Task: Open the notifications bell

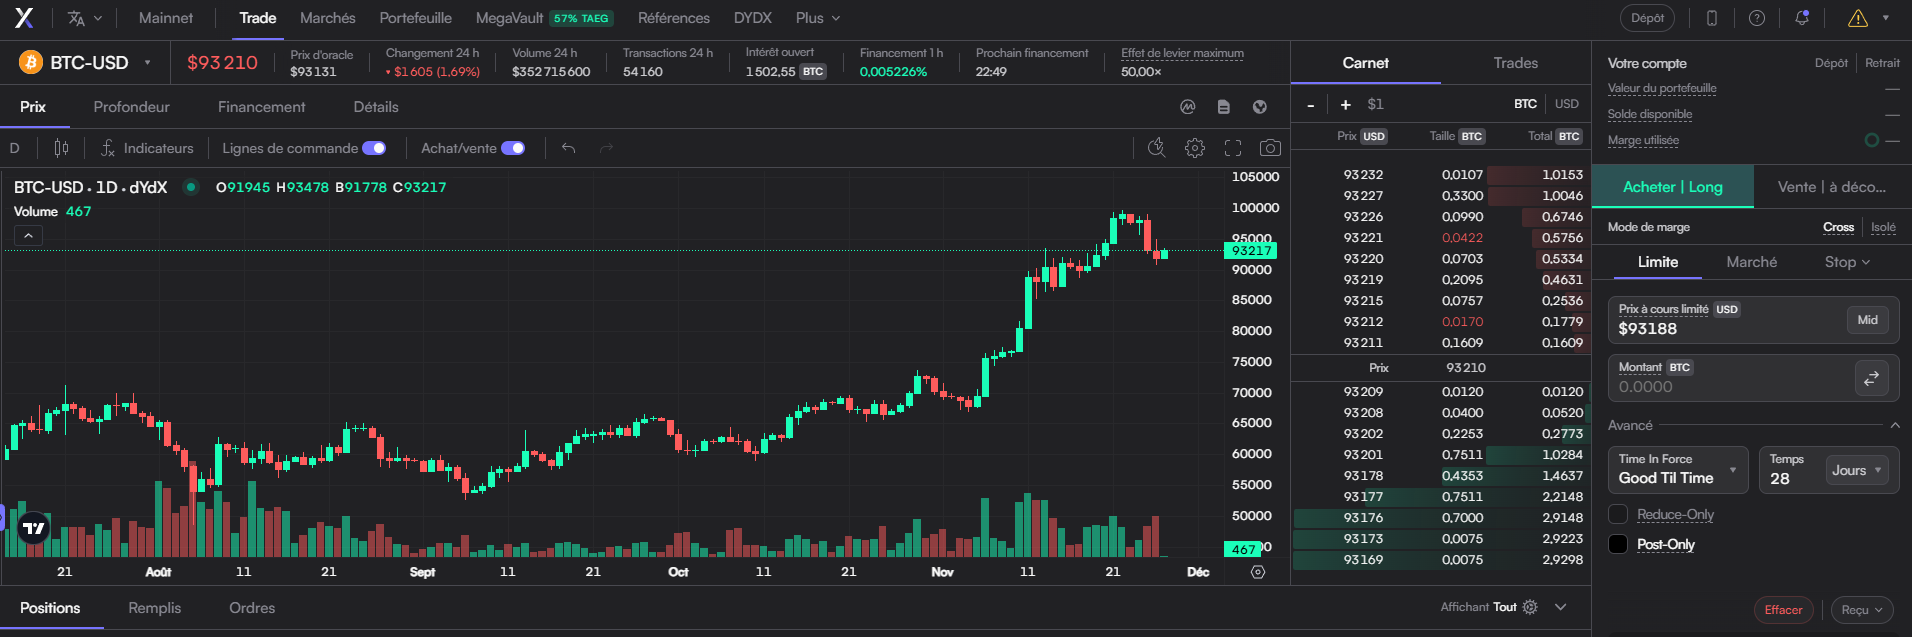Action: click(x=1802, y=18)
